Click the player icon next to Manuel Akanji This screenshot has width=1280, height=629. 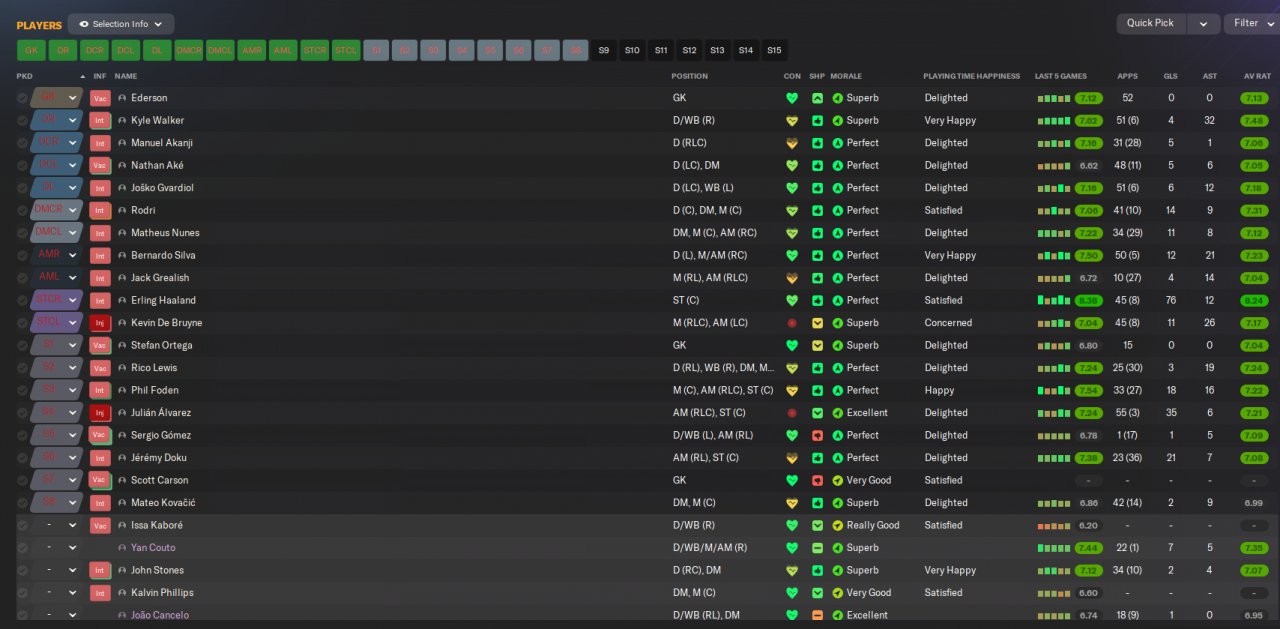click(122, 143)
